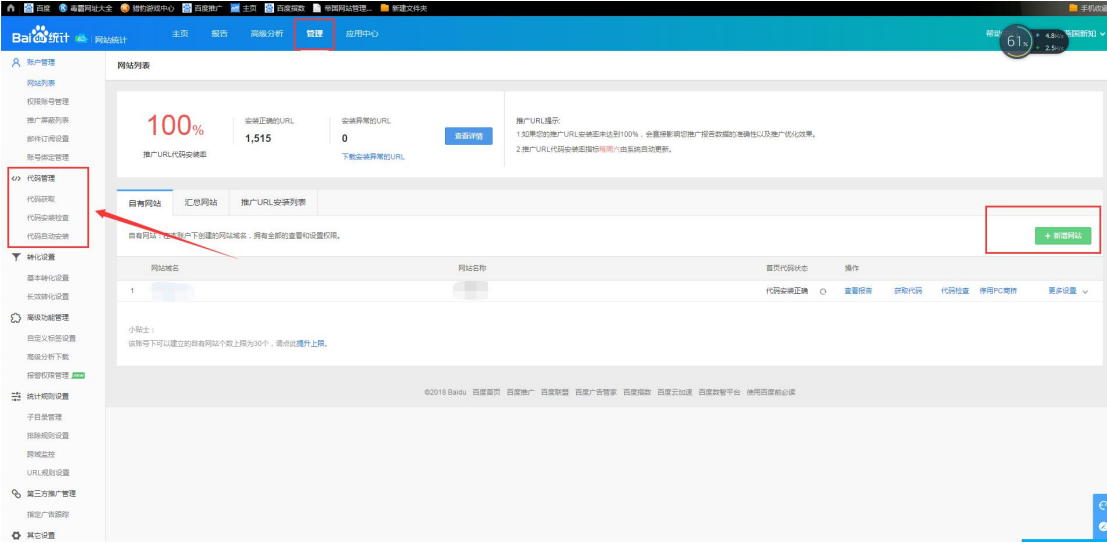
Task: Click the upper blue icon at the right edge
Action: tap(1103, 506)
